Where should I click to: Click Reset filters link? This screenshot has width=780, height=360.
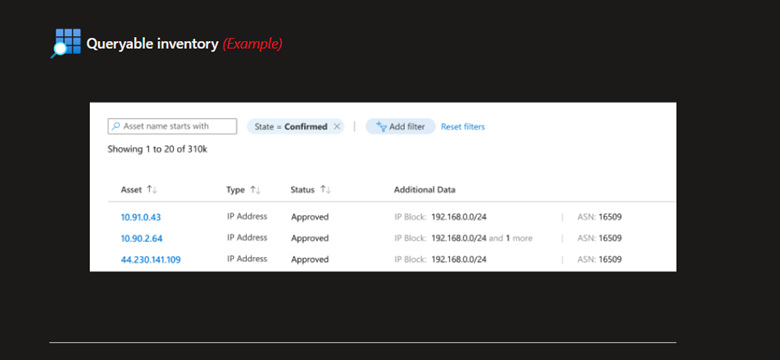point(463,127)
